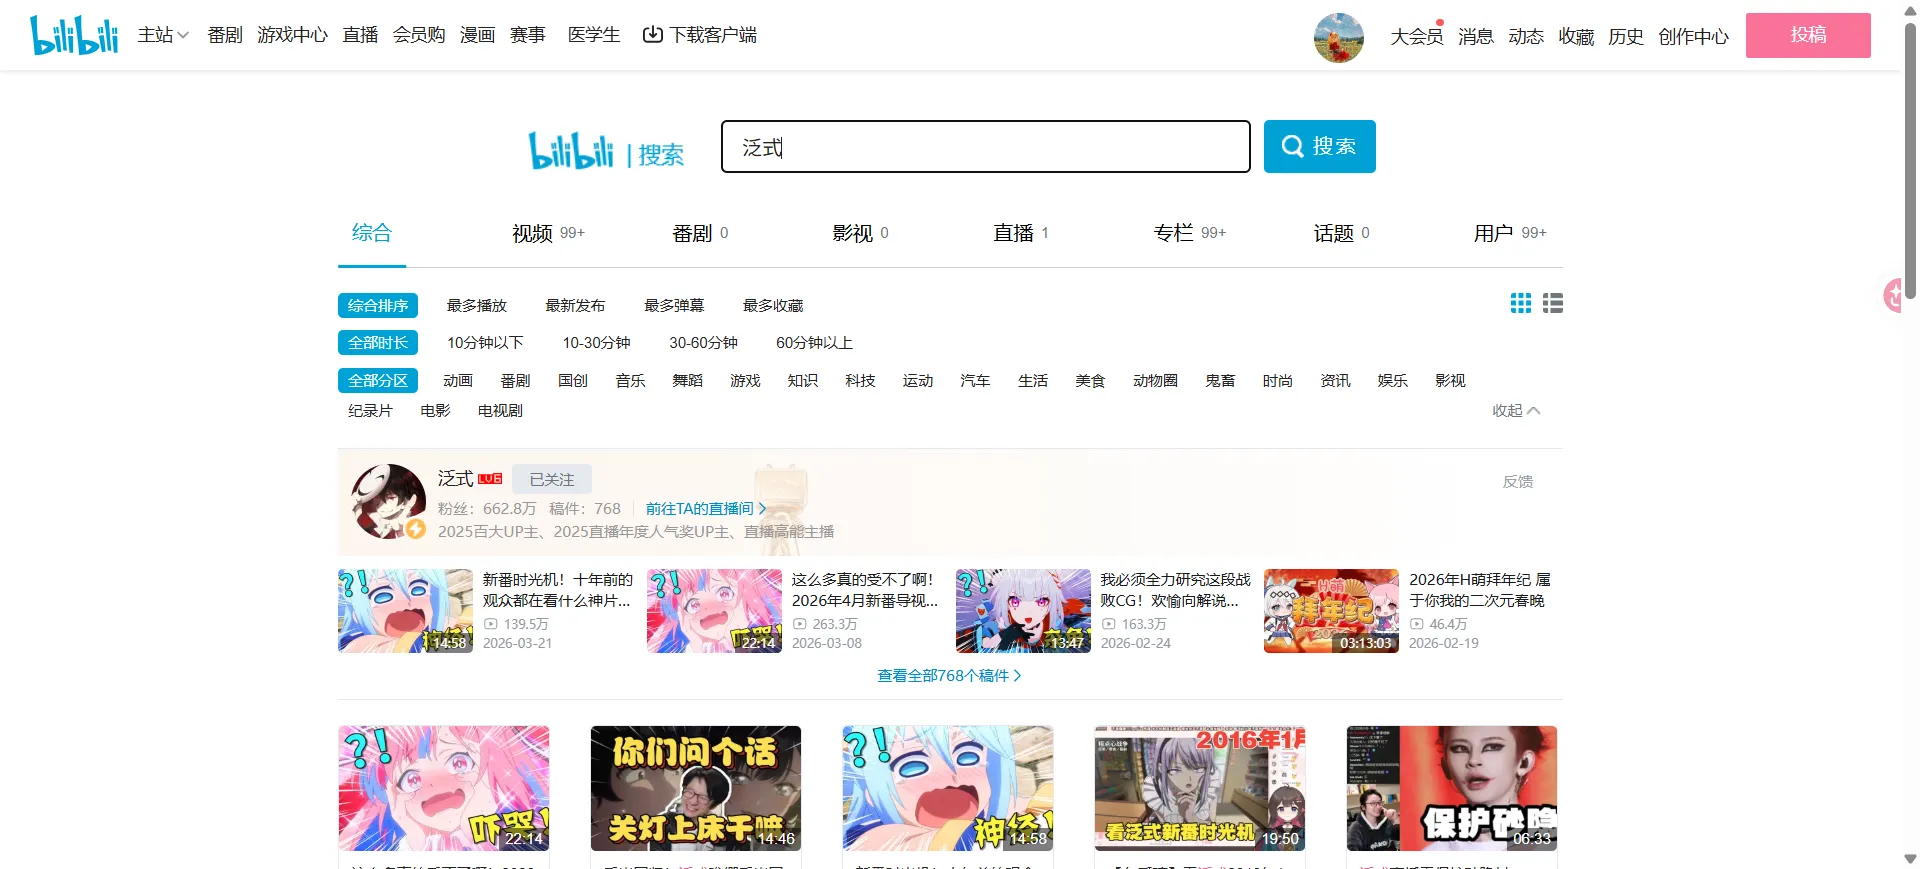Expand the 主站 dropdown menu
This screenshot has width=1920, height=869.
pos(163,35)
